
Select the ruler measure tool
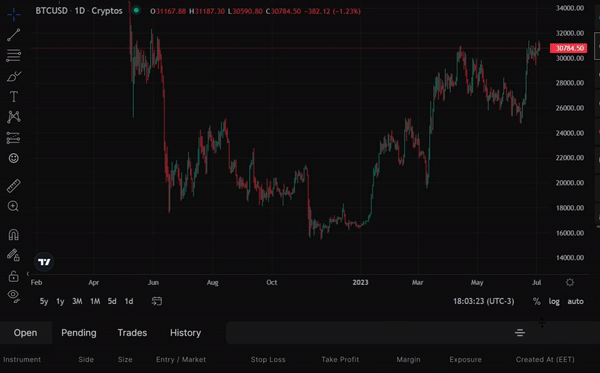[x=13, y=186]
